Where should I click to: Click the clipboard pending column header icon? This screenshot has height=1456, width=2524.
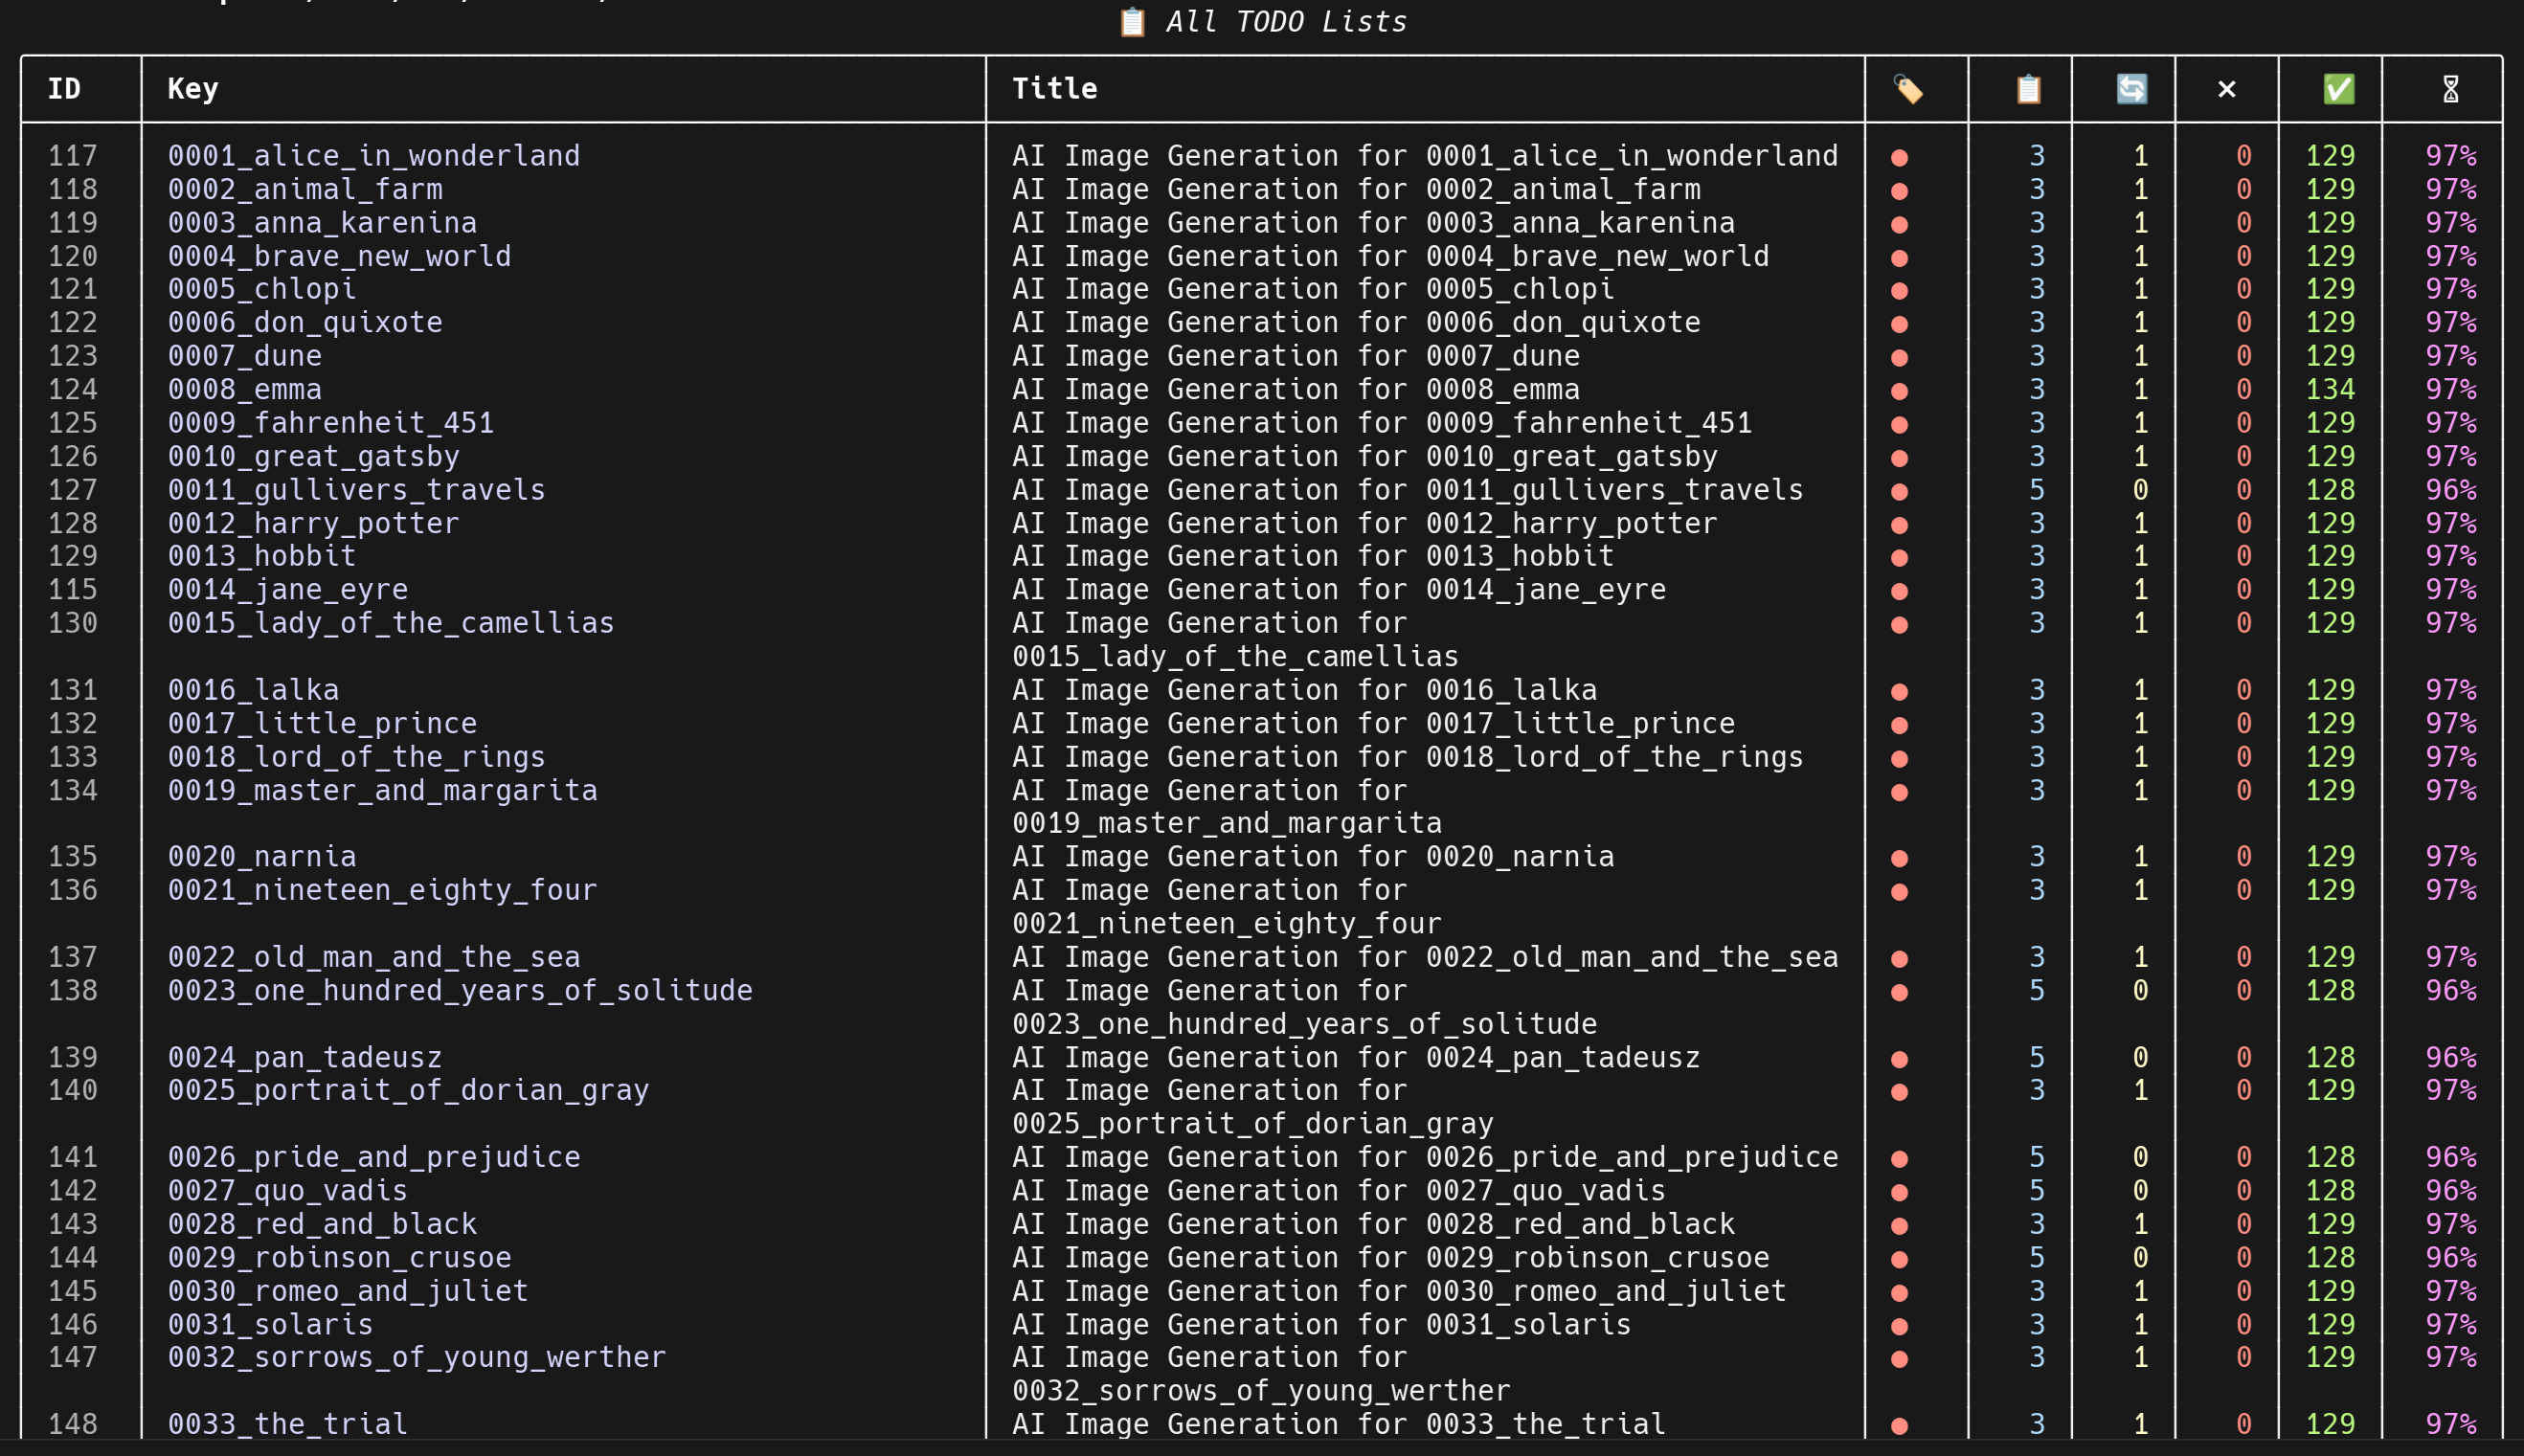pos(2028,90)
